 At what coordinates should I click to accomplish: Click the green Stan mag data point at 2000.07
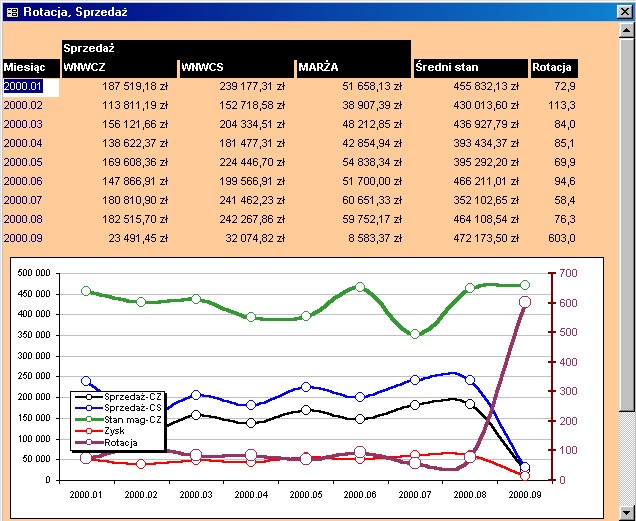(x=415, y=334)
